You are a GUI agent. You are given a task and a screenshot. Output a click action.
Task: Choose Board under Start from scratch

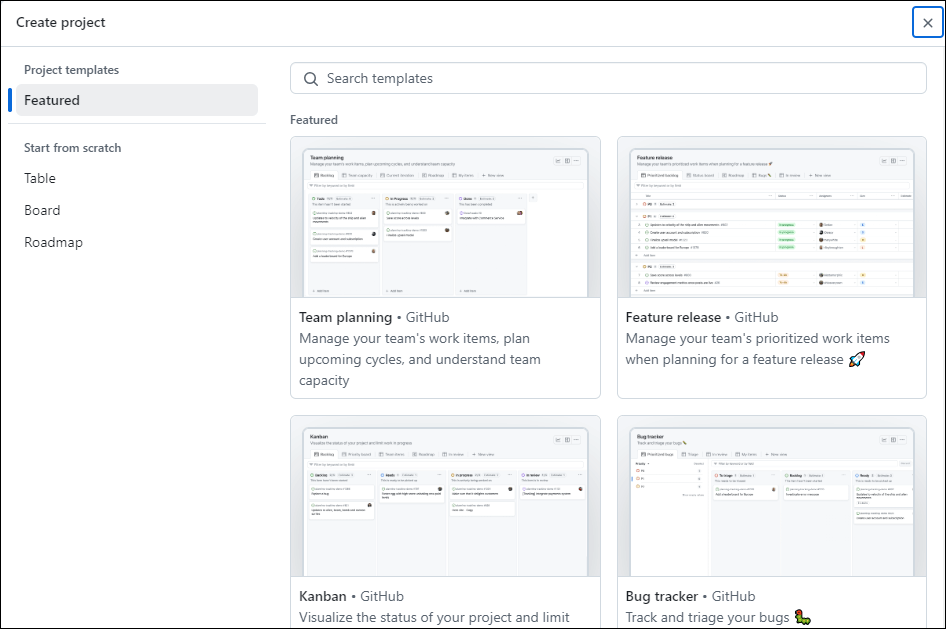coord(42,210)
